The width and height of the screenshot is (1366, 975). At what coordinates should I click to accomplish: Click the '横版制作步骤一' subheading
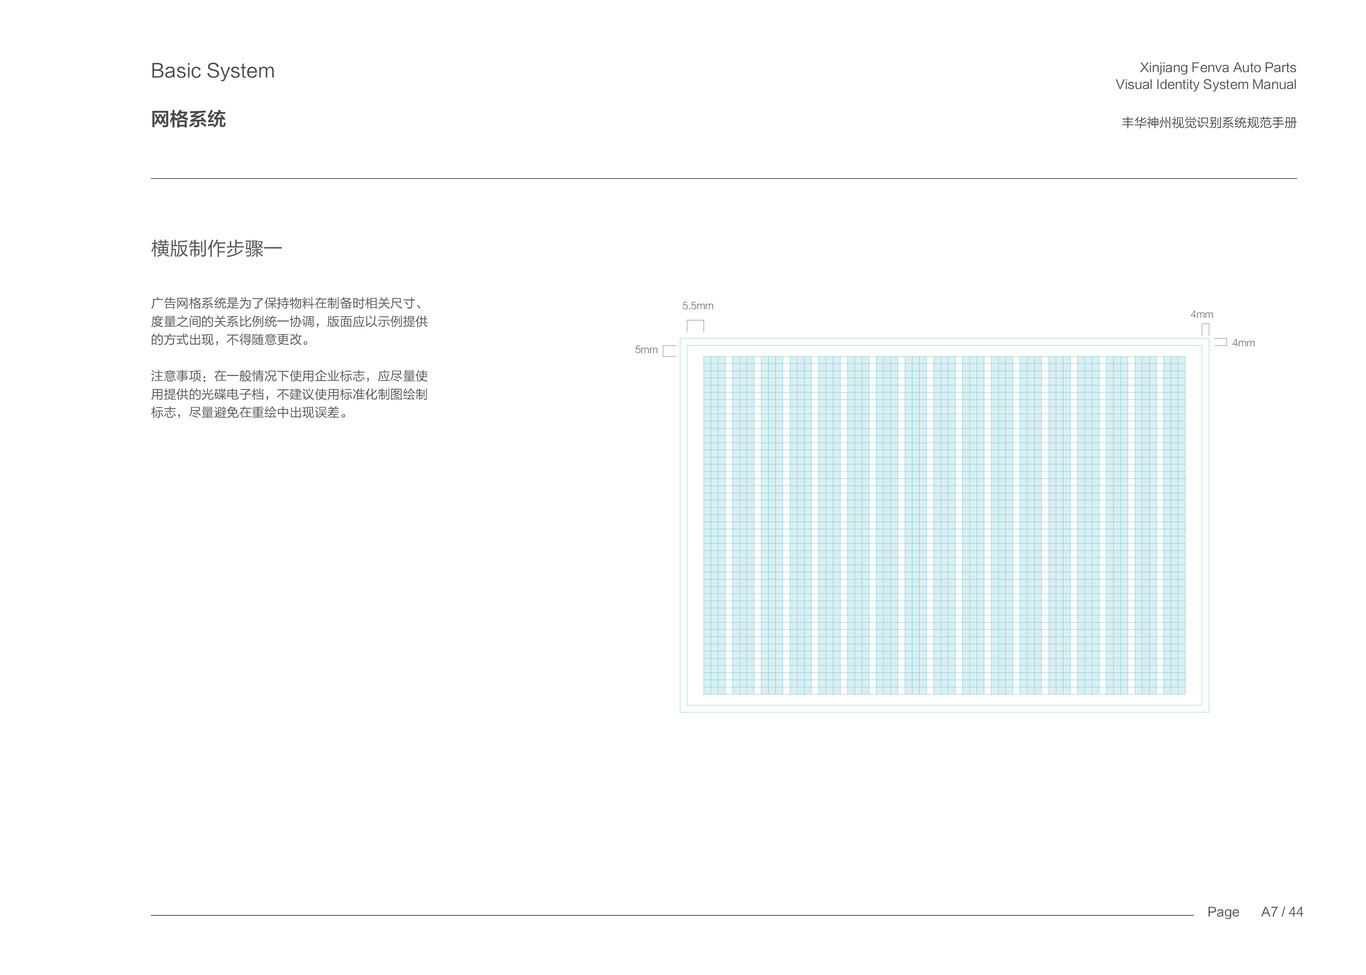pos(217,248)
